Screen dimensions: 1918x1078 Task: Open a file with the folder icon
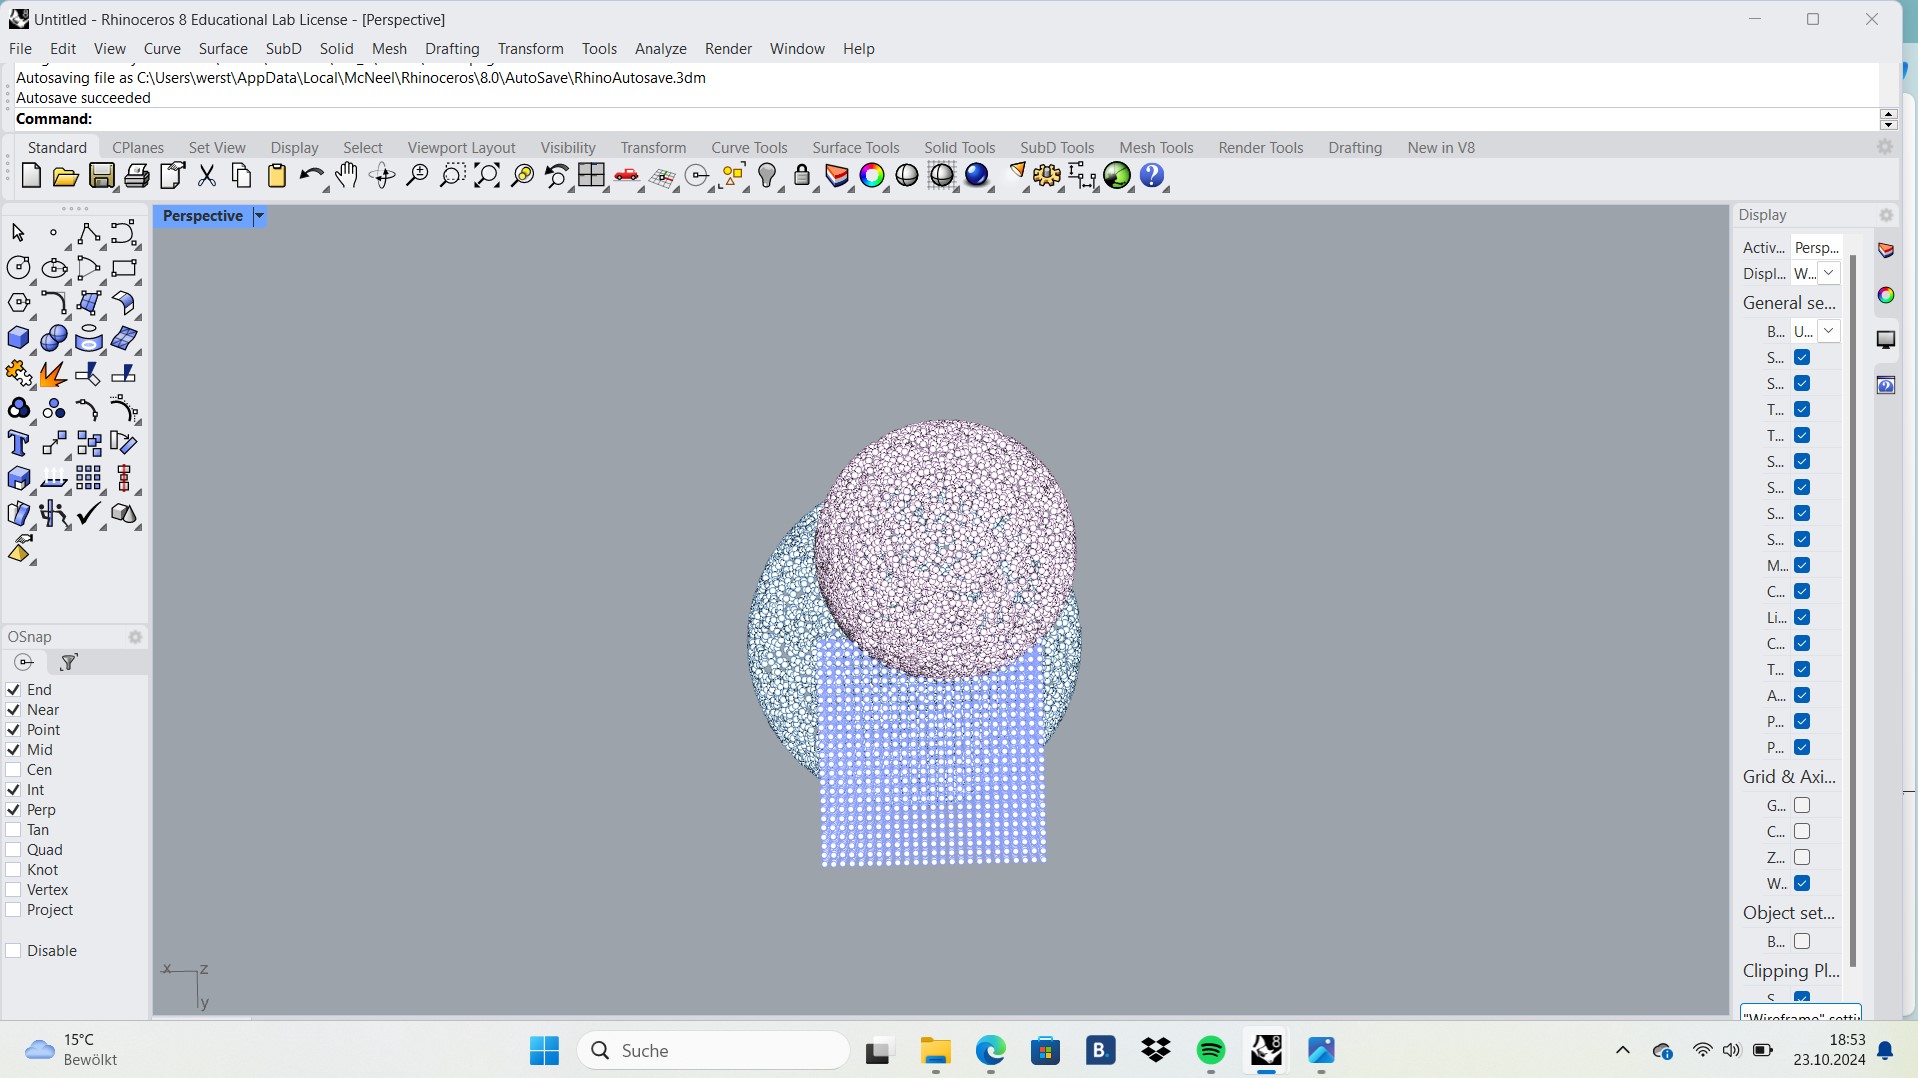coord(65,176)
